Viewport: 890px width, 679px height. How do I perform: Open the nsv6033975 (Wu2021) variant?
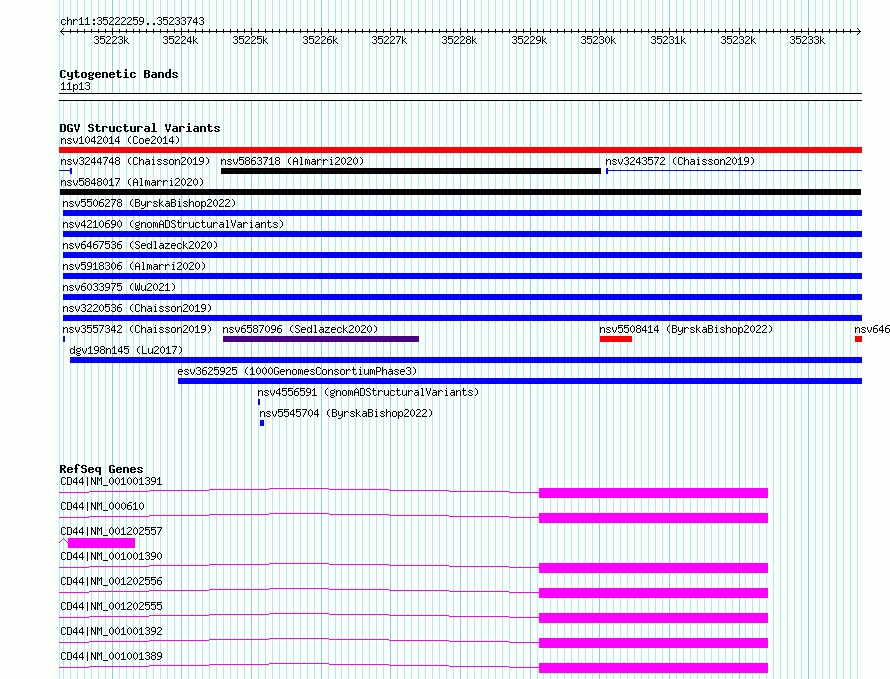(x=463, y=297)
